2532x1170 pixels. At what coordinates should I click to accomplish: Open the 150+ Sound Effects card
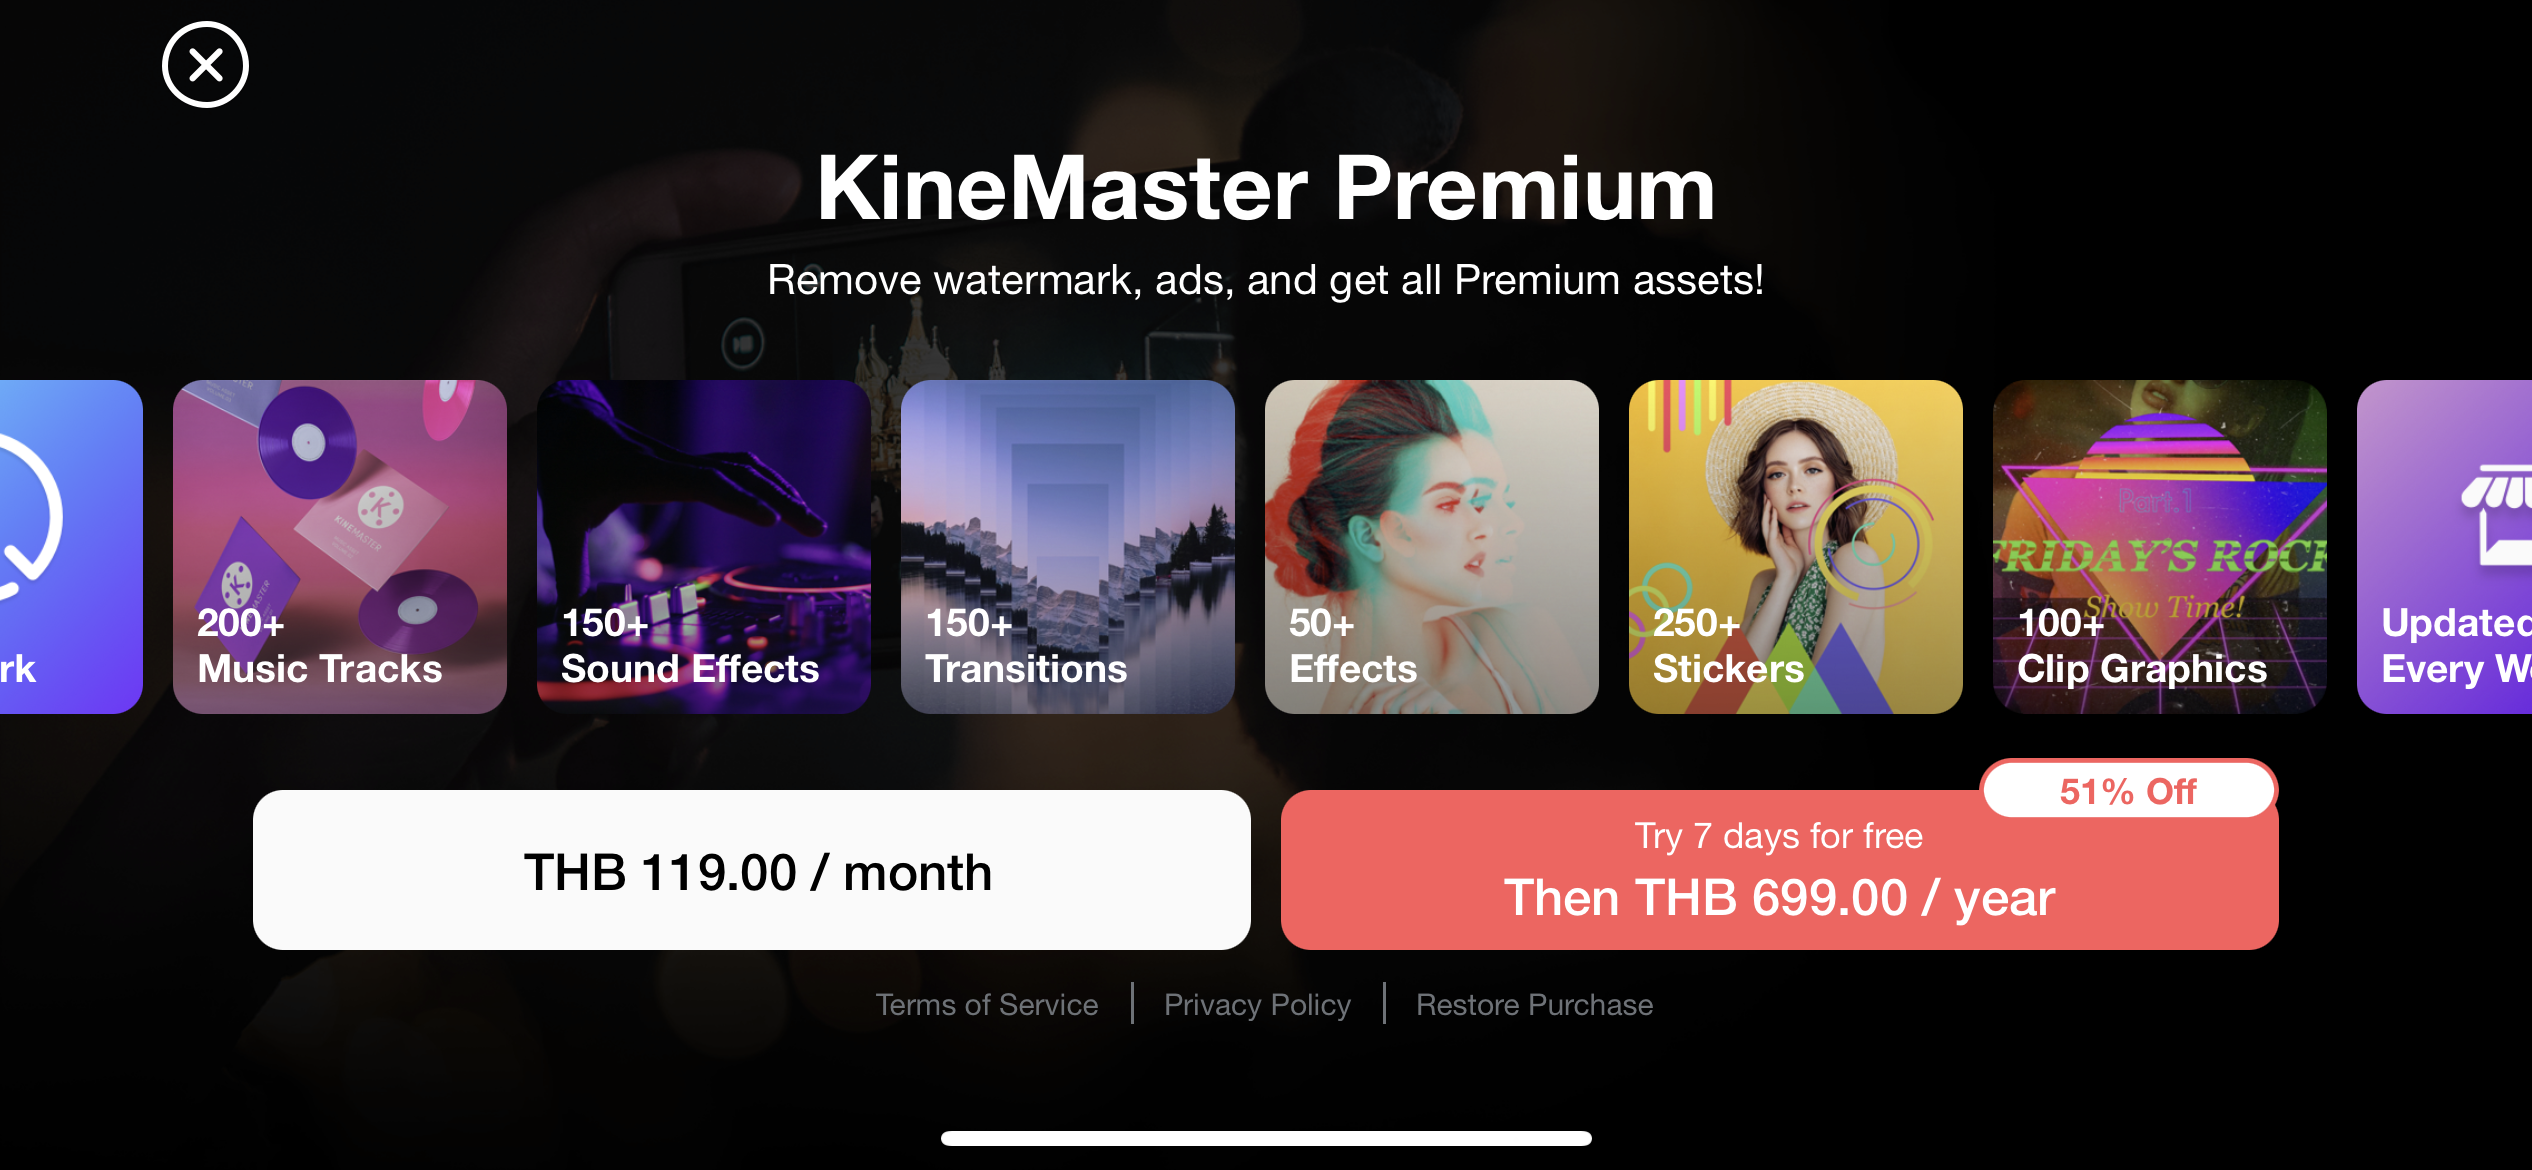tap(704, 546)
